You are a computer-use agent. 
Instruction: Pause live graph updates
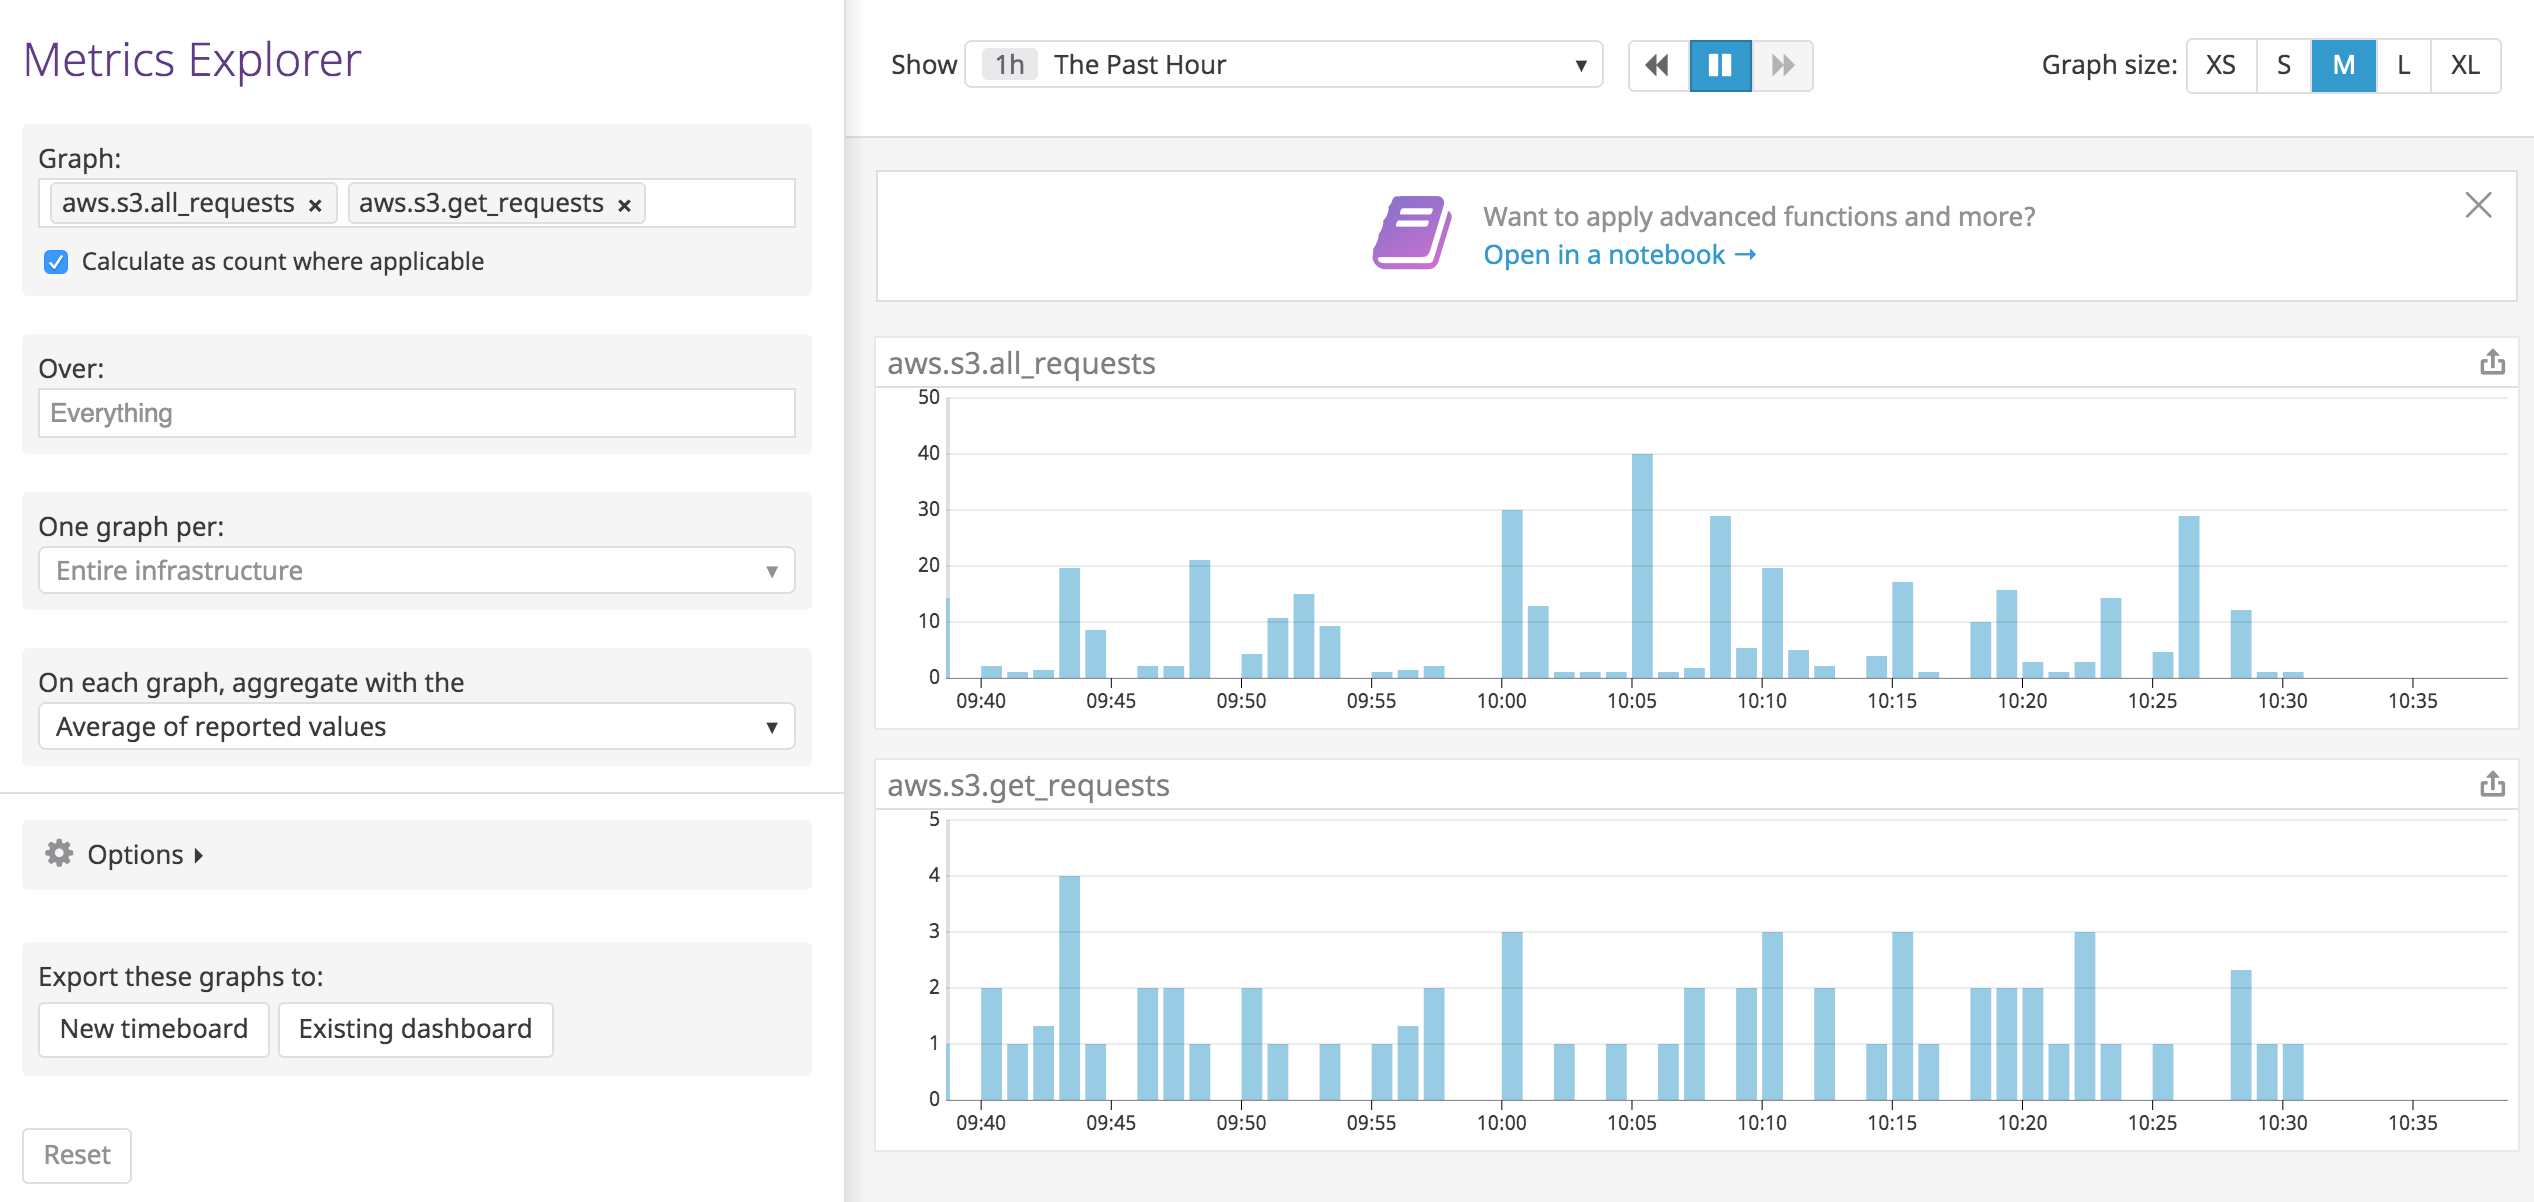tap(1720, 66)
